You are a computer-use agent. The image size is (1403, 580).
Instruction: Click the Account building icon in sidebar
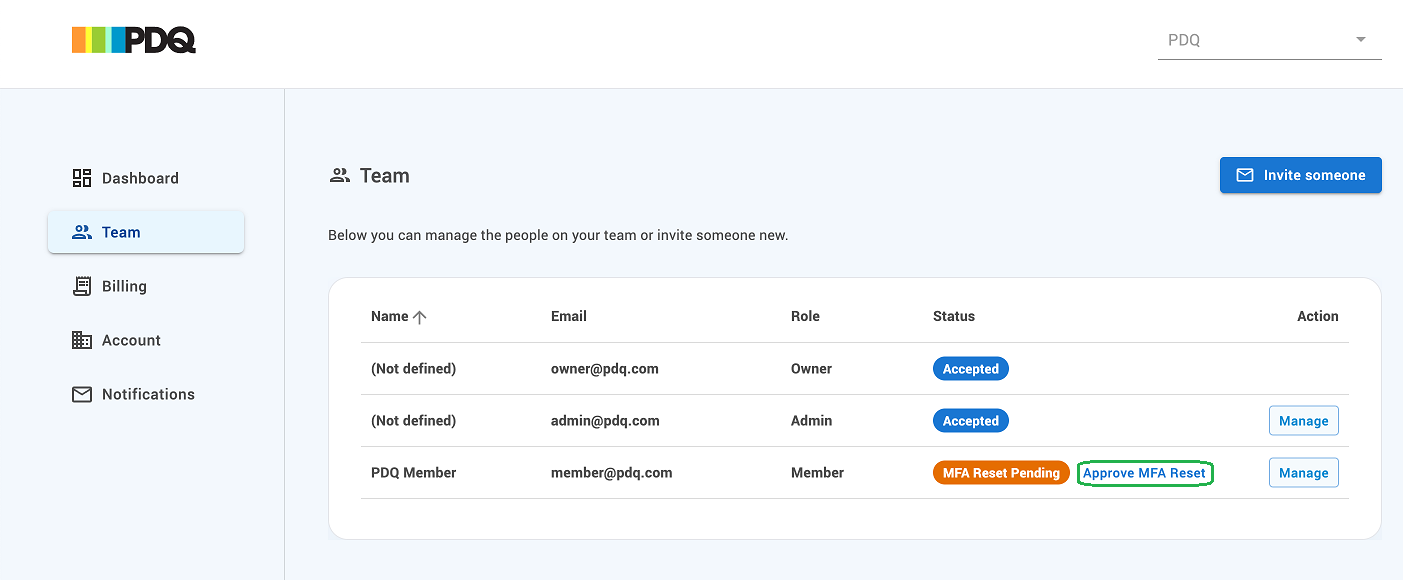click(x=82, y=340)
